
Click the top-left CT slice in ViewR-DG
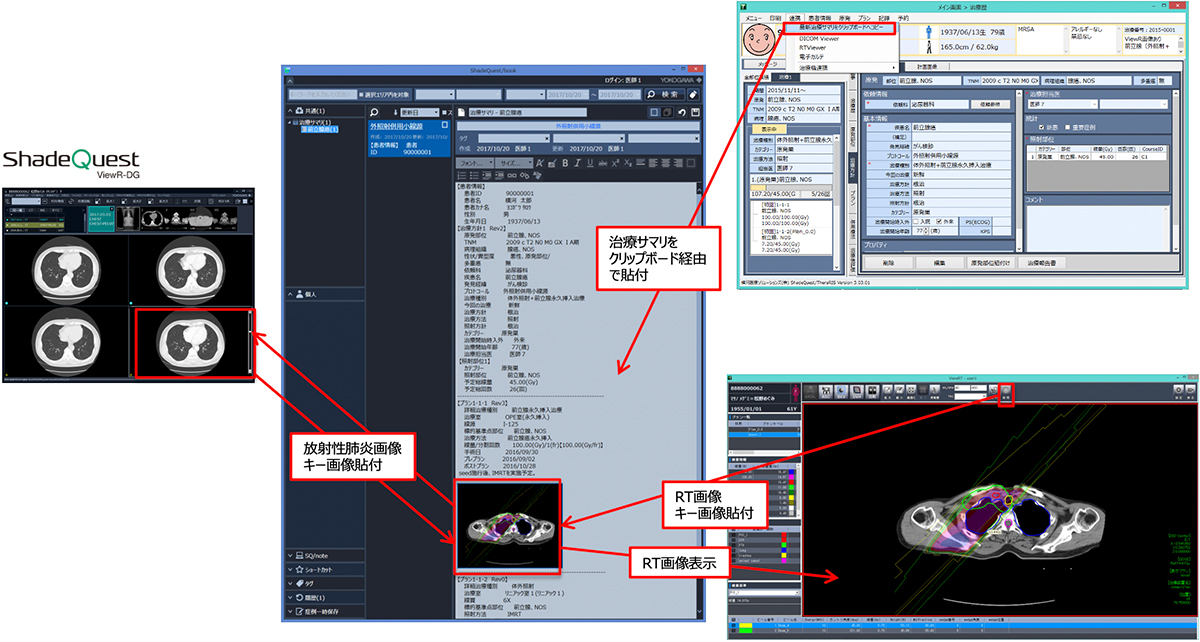tap(66, 270)
